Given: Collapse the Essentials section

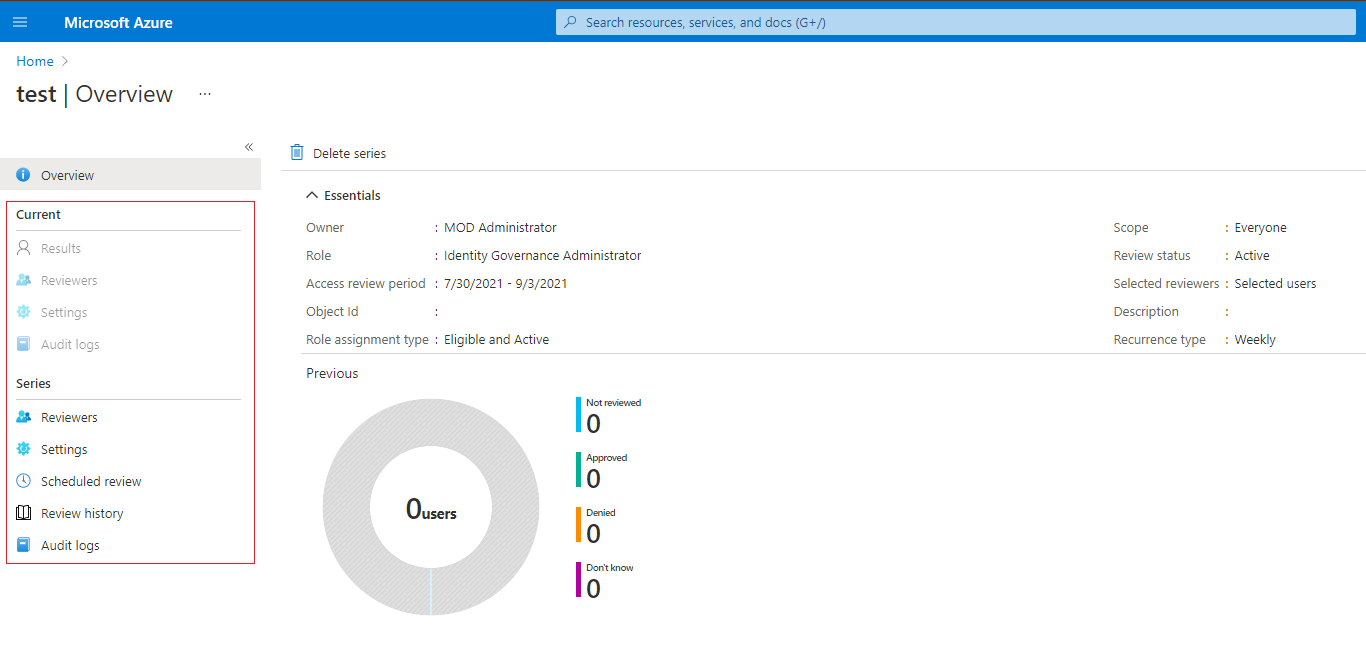Looking at the screenshot, I should (x=313, y=195).
